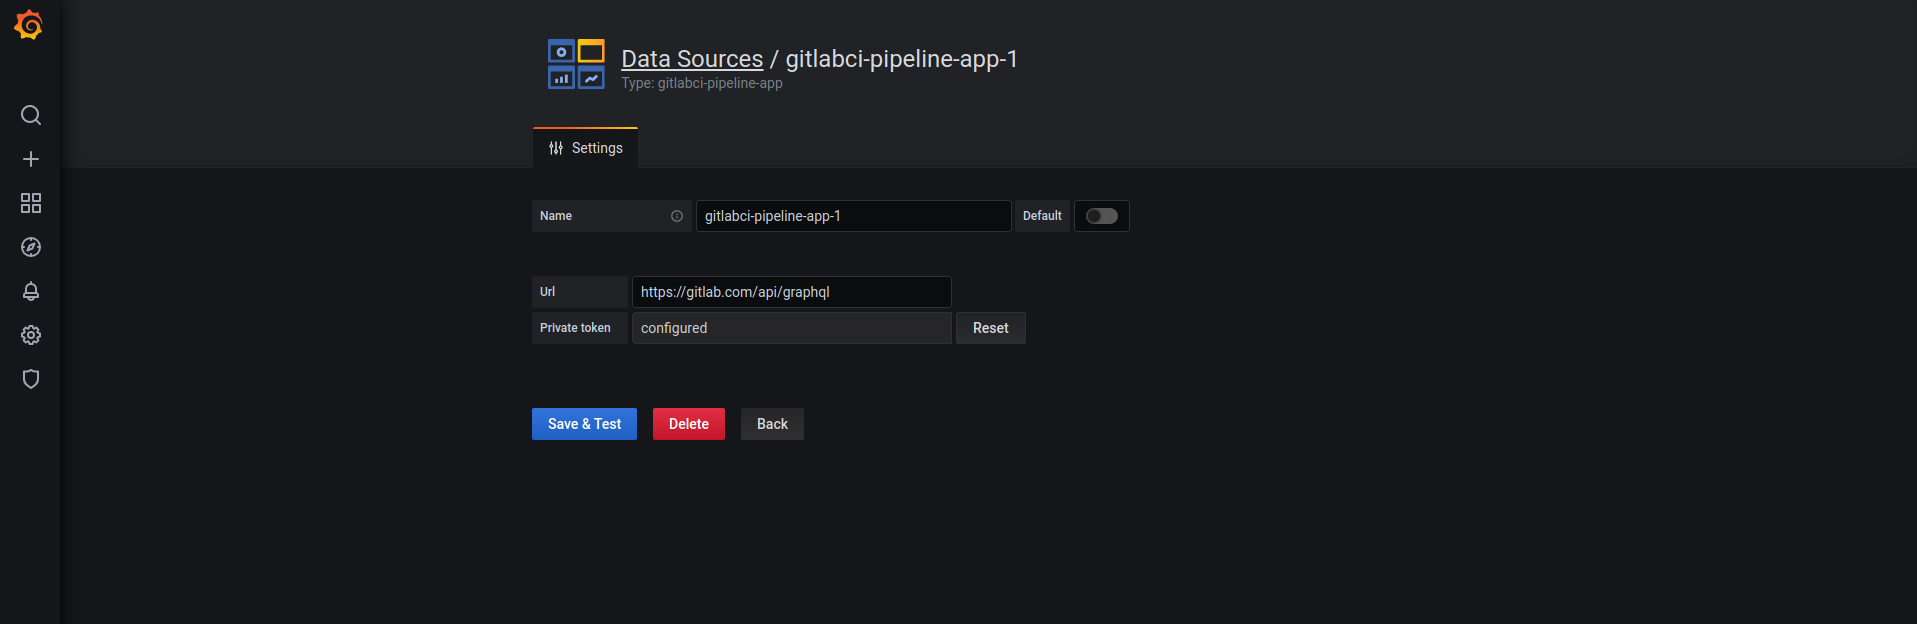
Task: Switch to the Settings tab
Action: [x=585, y=148]
